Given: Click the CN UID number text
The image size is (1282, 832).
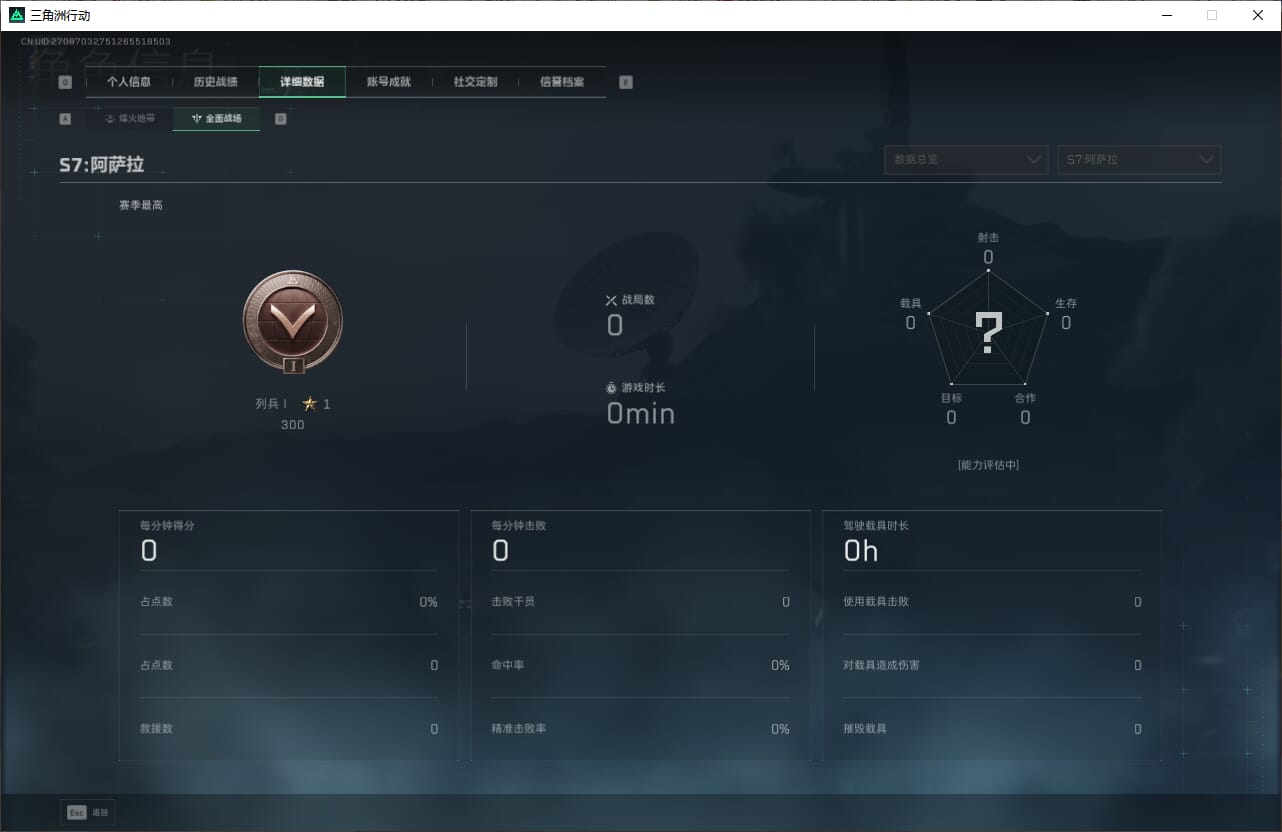Looking at the screenshot, I should pos(96,42).
